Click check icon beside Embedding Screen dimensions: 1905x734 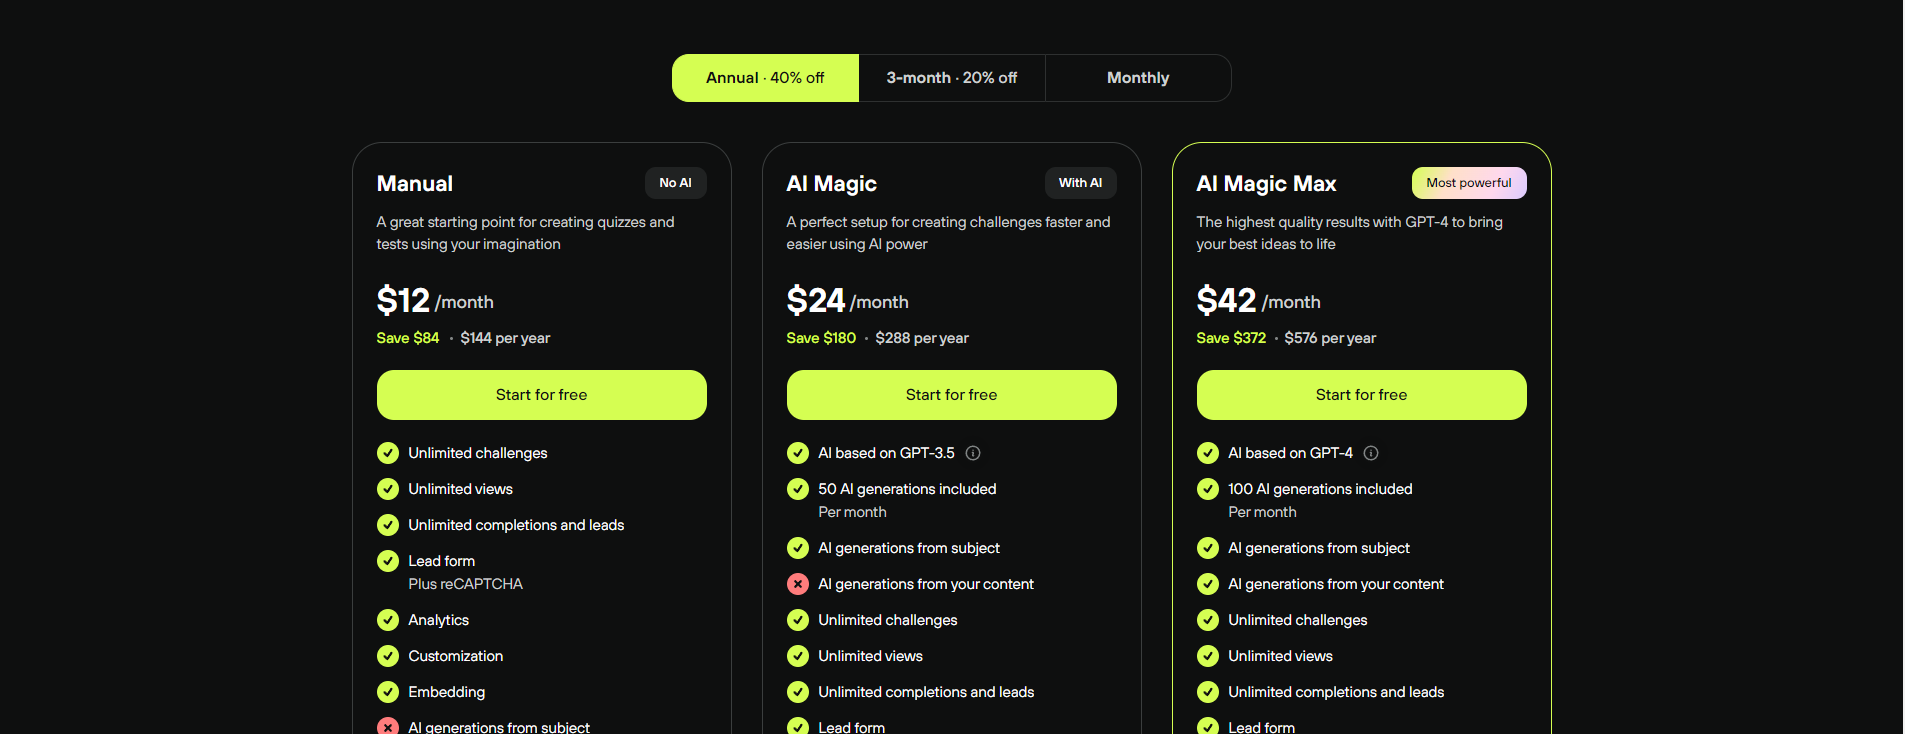(388, 692)
